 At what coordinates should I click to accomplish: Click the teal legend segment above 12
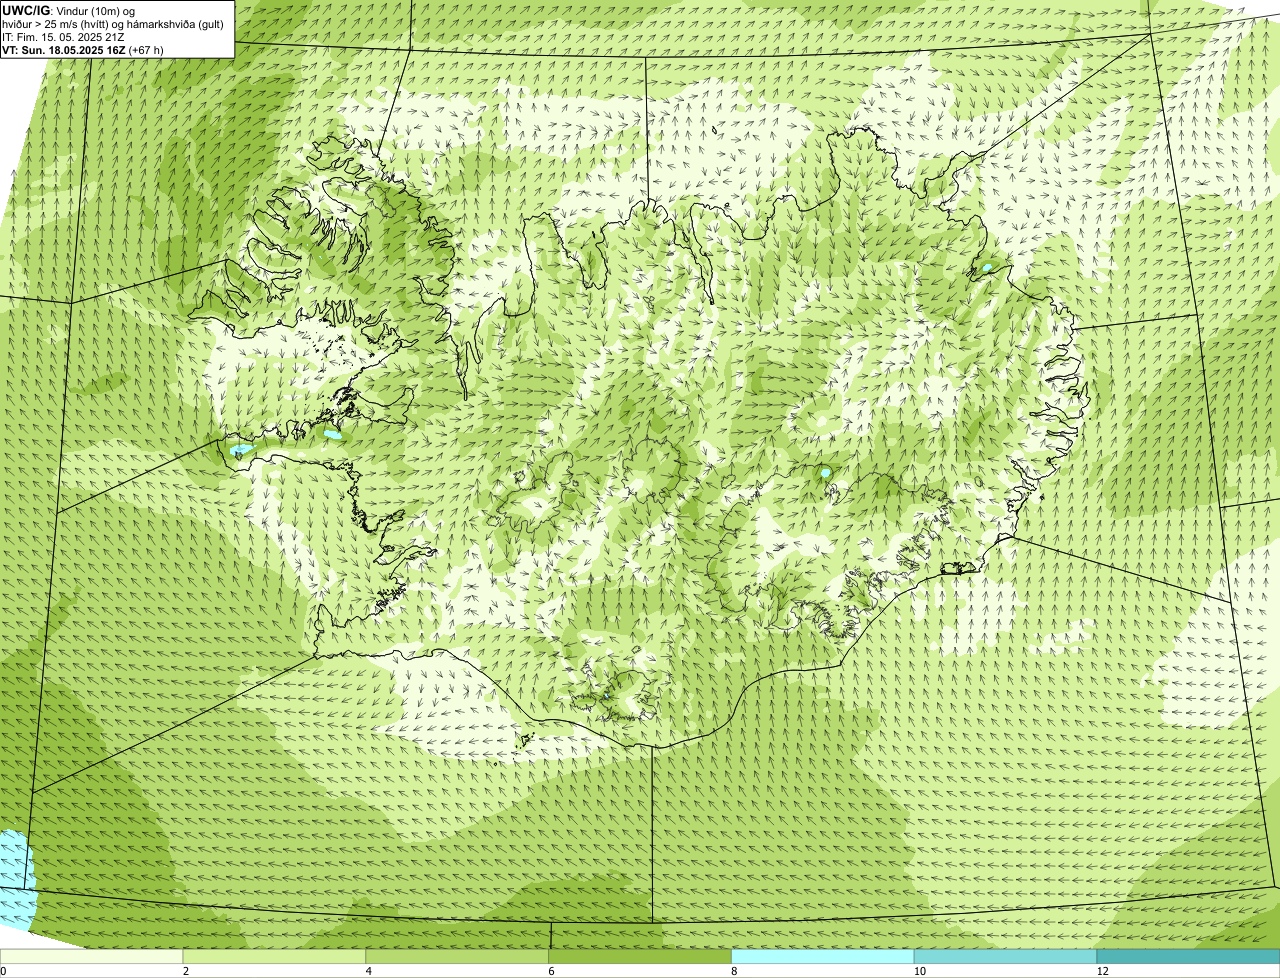tap(1188, 956)
